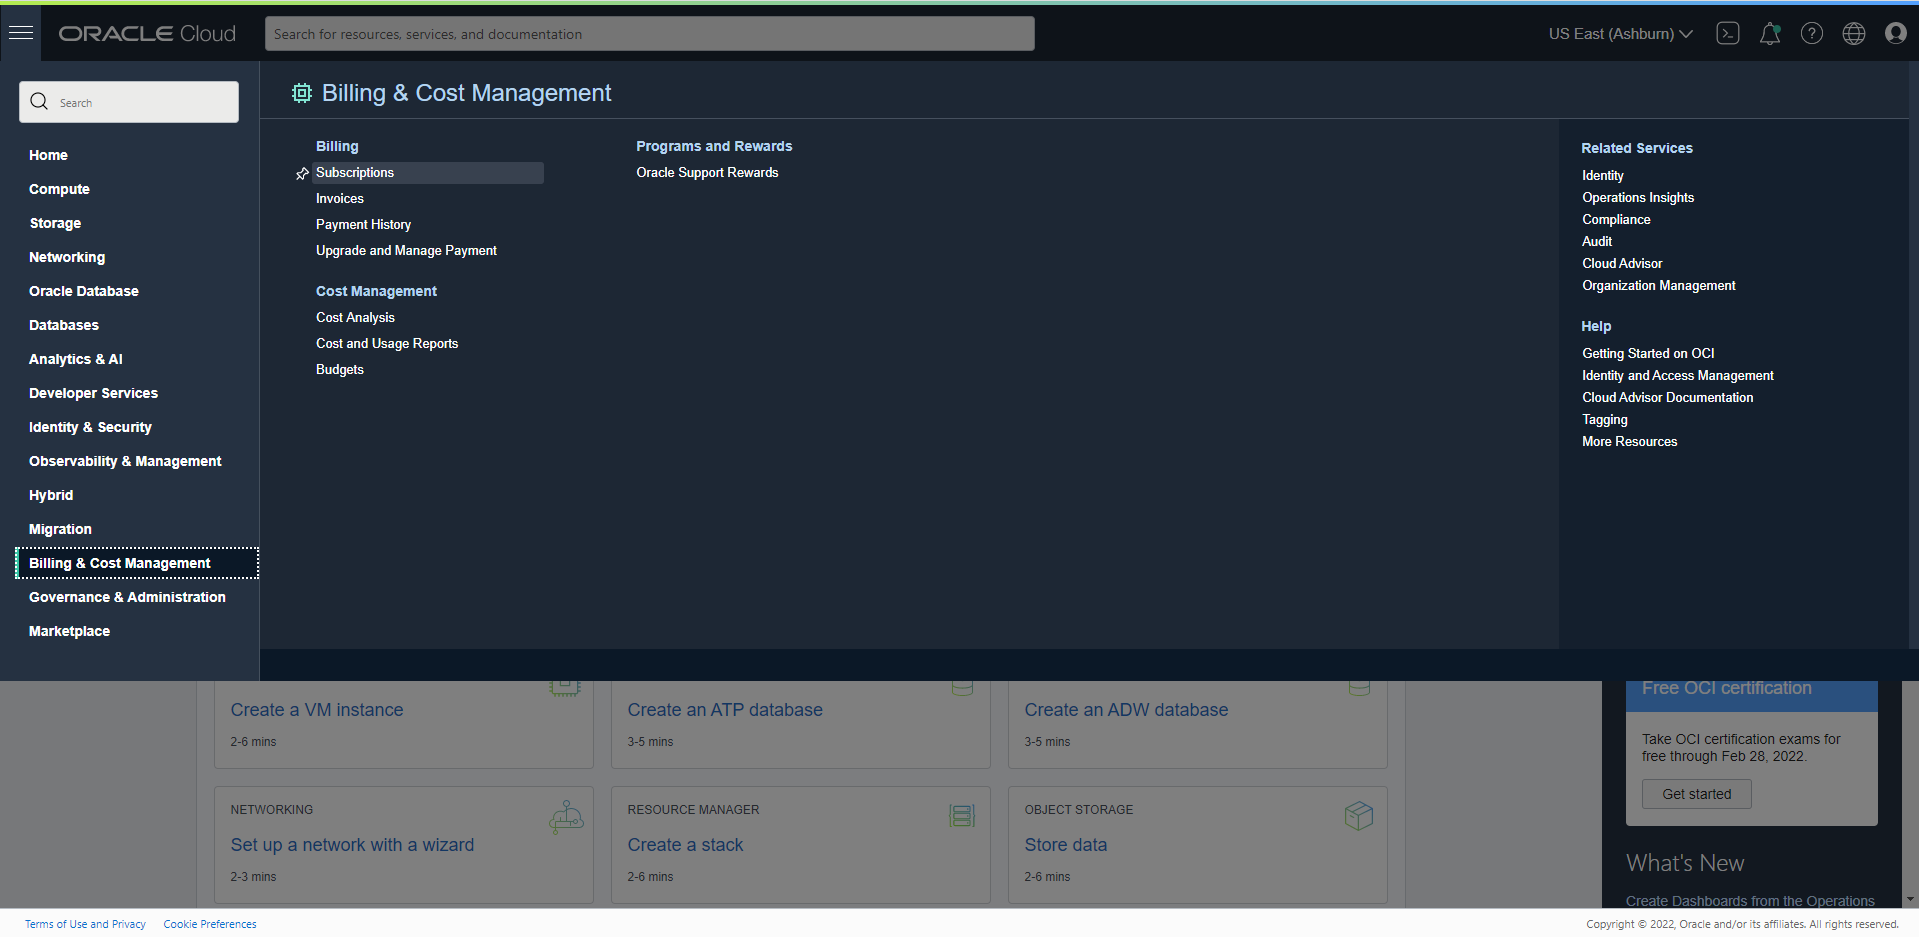Open the language selection globe

click(1853, 33)
